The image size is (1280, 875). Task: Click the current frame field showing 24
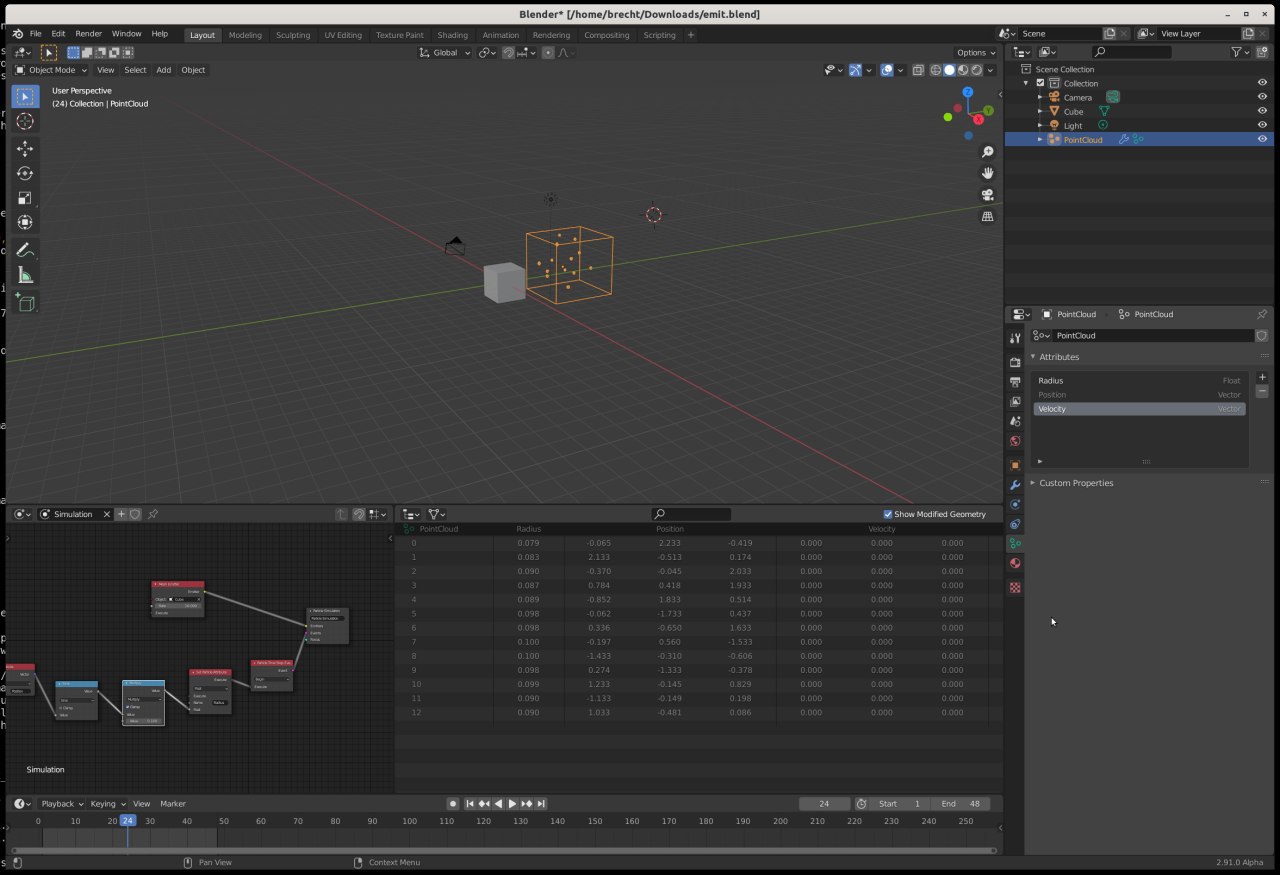tap(824, 804)
